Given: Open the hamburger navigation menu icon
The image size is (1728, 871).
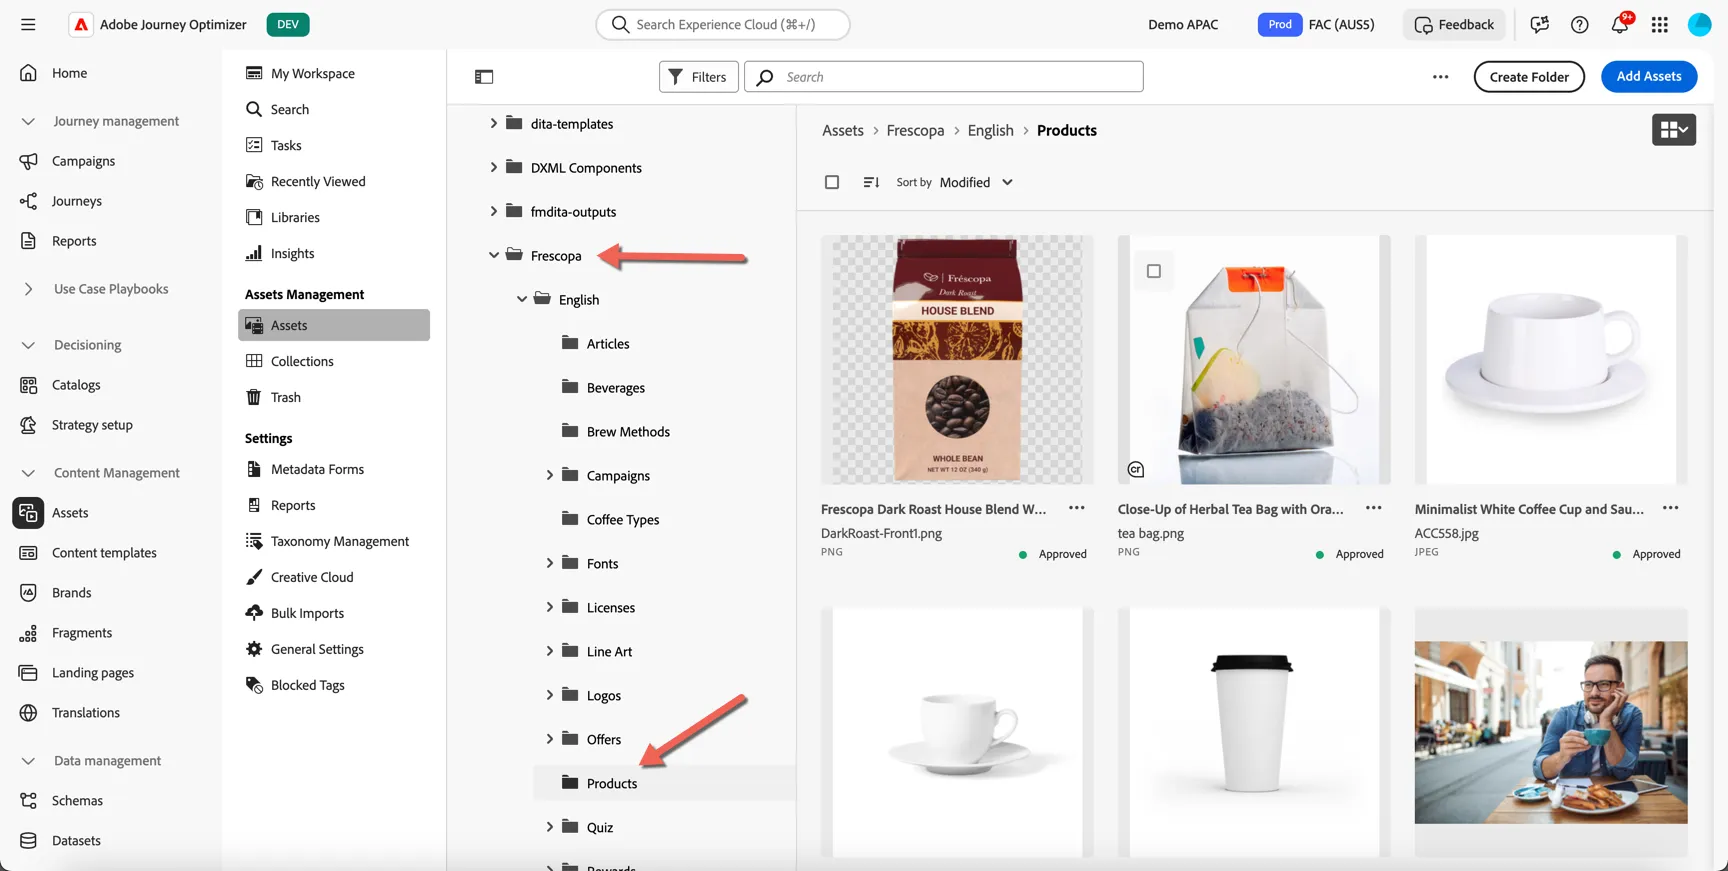Looking at the screenshot, I should (x=28, y=24).
